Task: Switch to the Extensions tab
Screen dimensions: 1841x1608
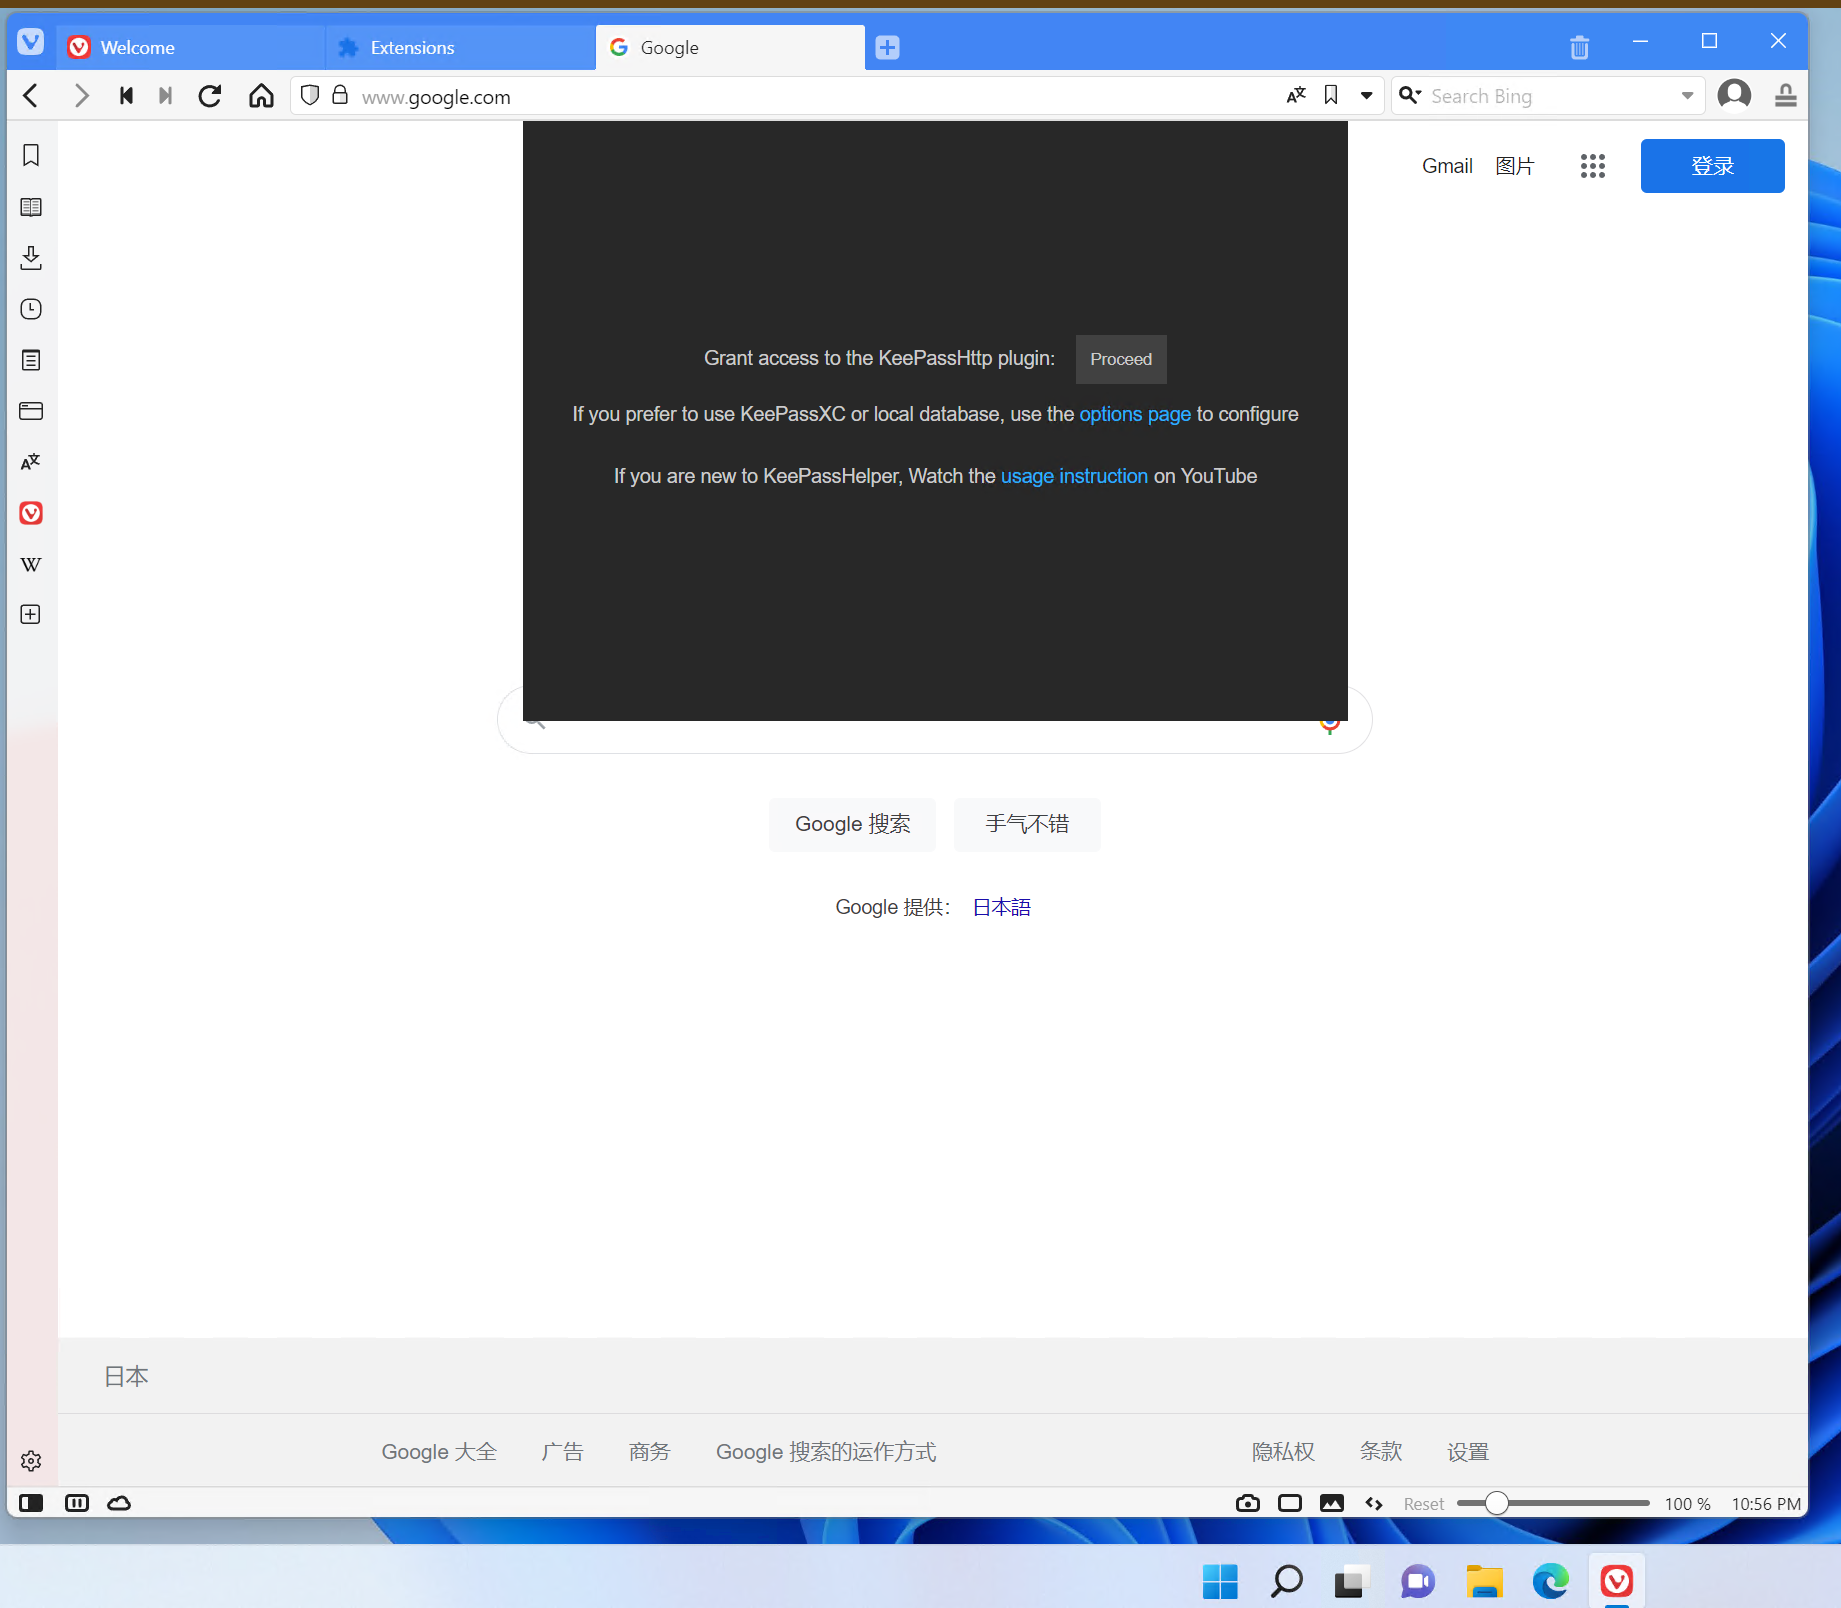Action: coord(460,47)
